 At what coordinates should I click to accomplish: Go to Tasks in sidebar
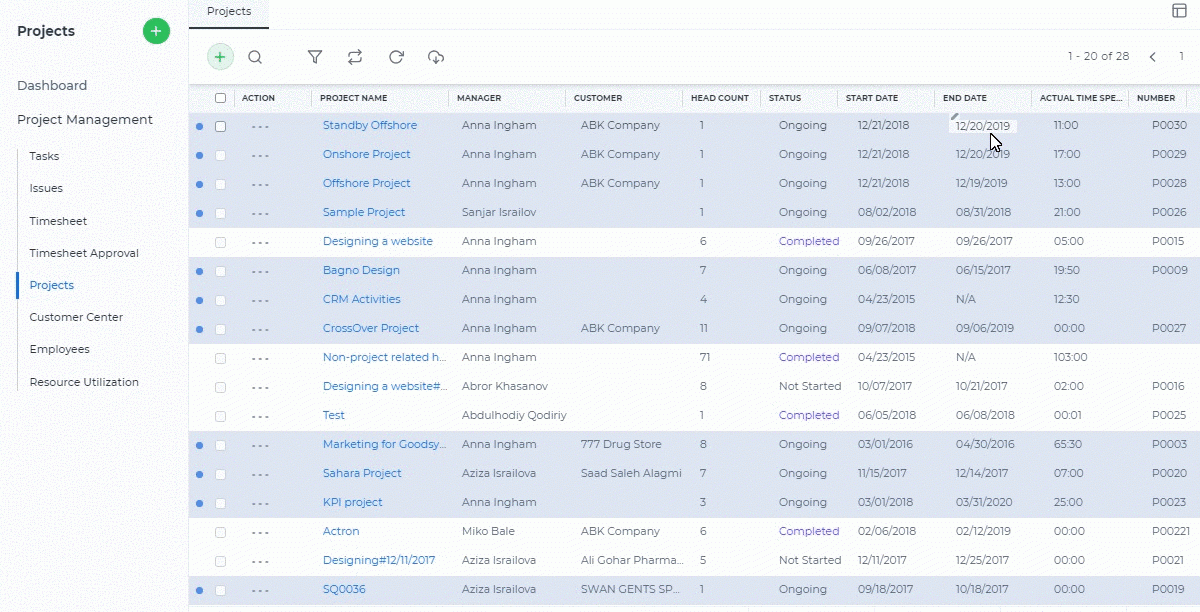44,156
